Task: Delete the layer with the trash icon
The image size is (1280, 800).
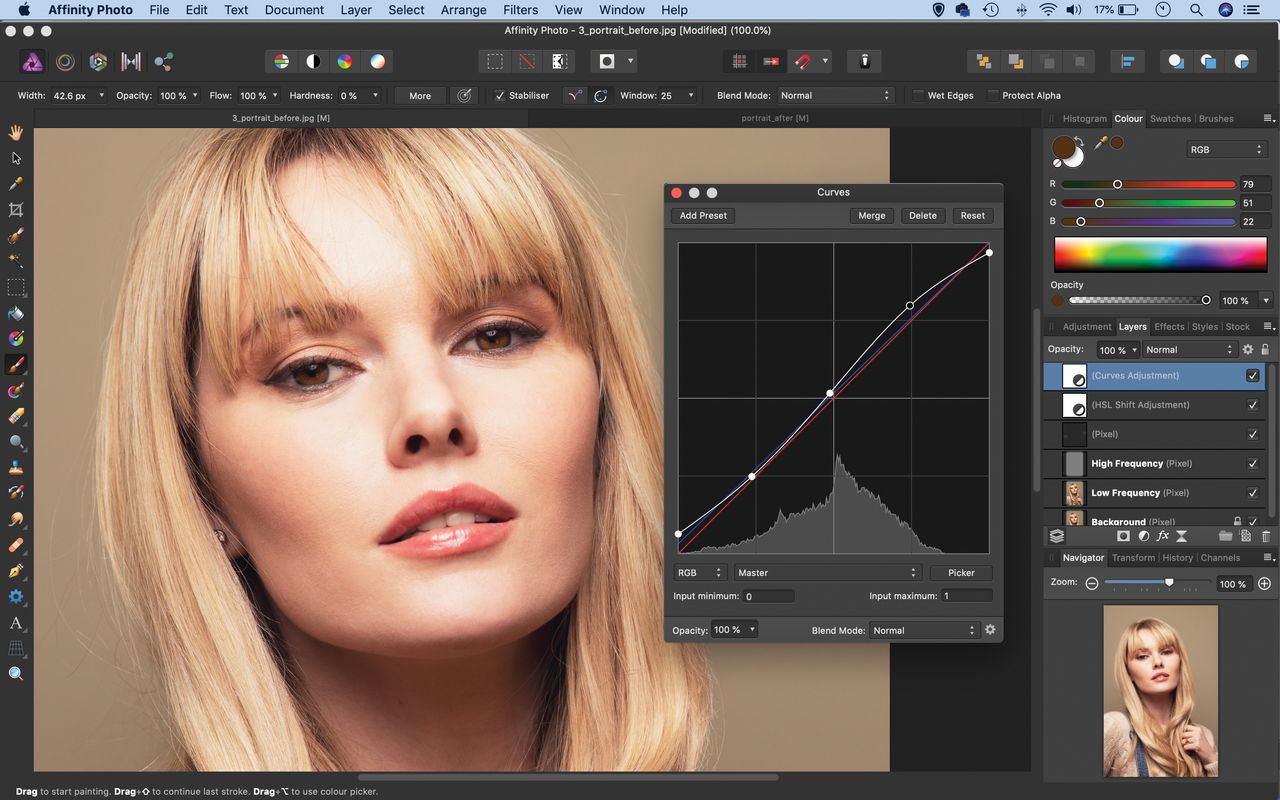Action: point(1265,537)
